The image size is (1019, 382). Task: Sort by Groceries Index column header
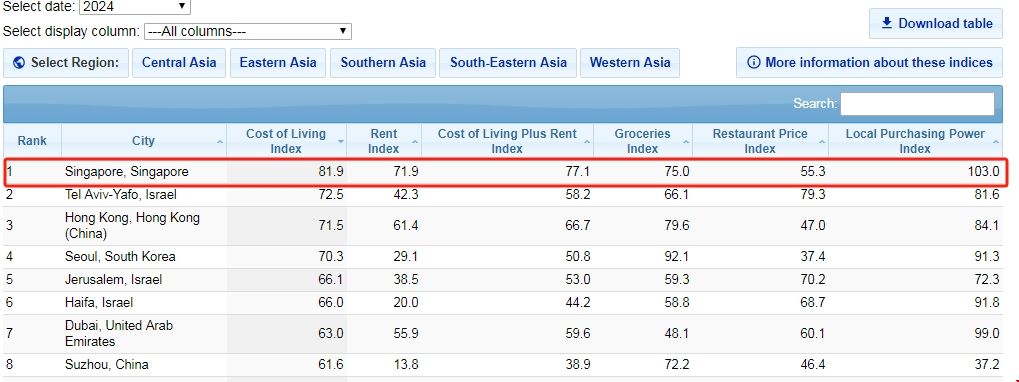pyautogui.click(x=643, y=141)
